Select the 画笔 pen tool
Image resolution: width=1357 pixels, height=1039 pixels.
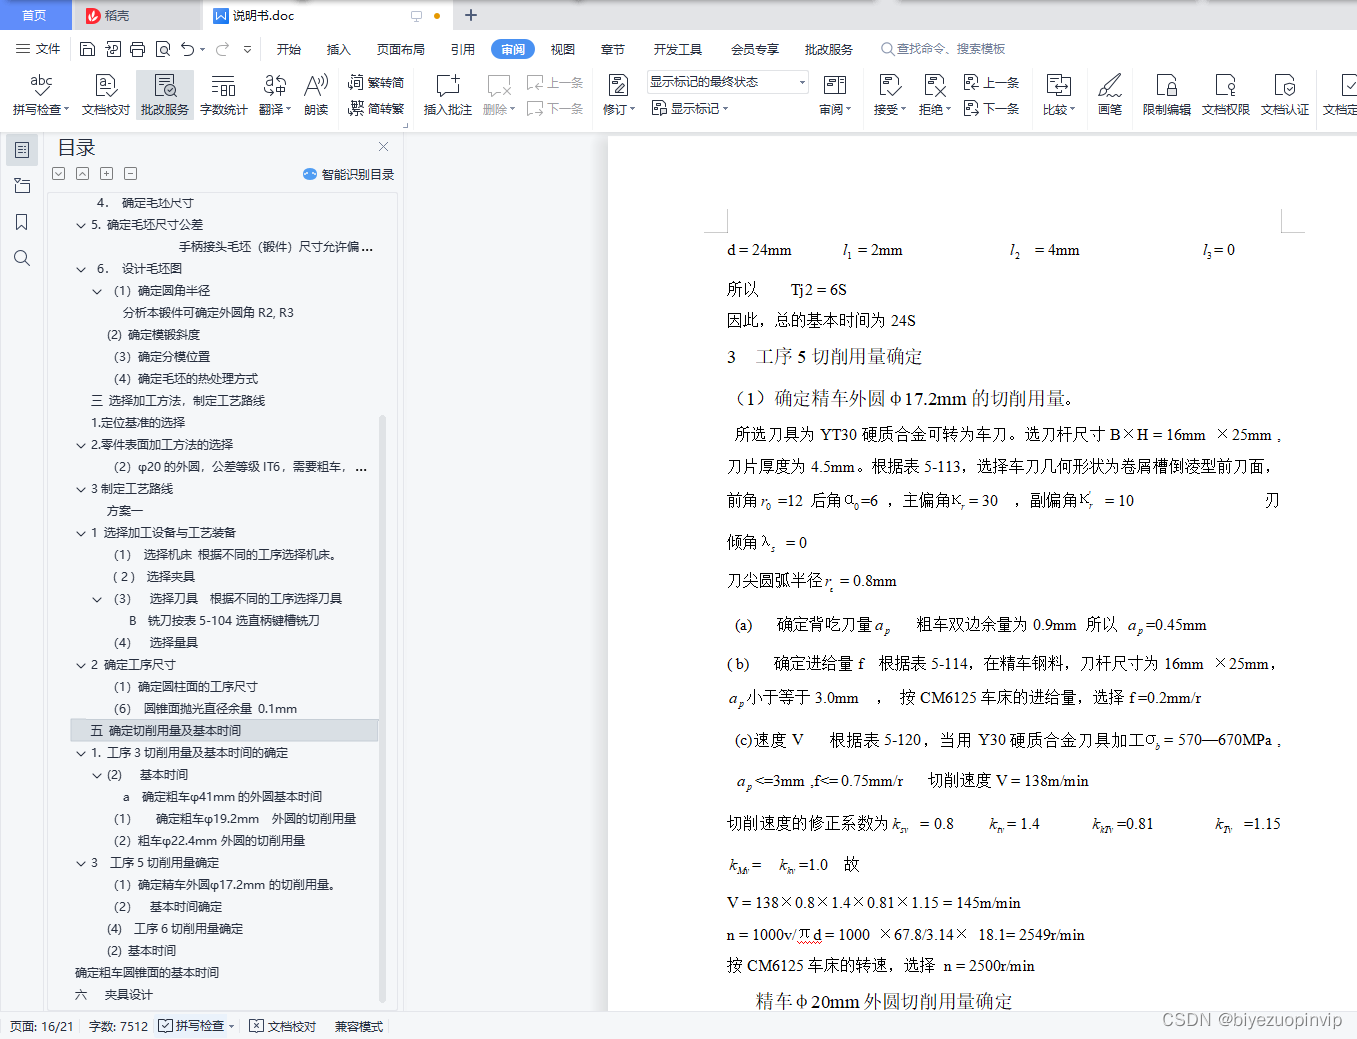[x=1109, y=94]
